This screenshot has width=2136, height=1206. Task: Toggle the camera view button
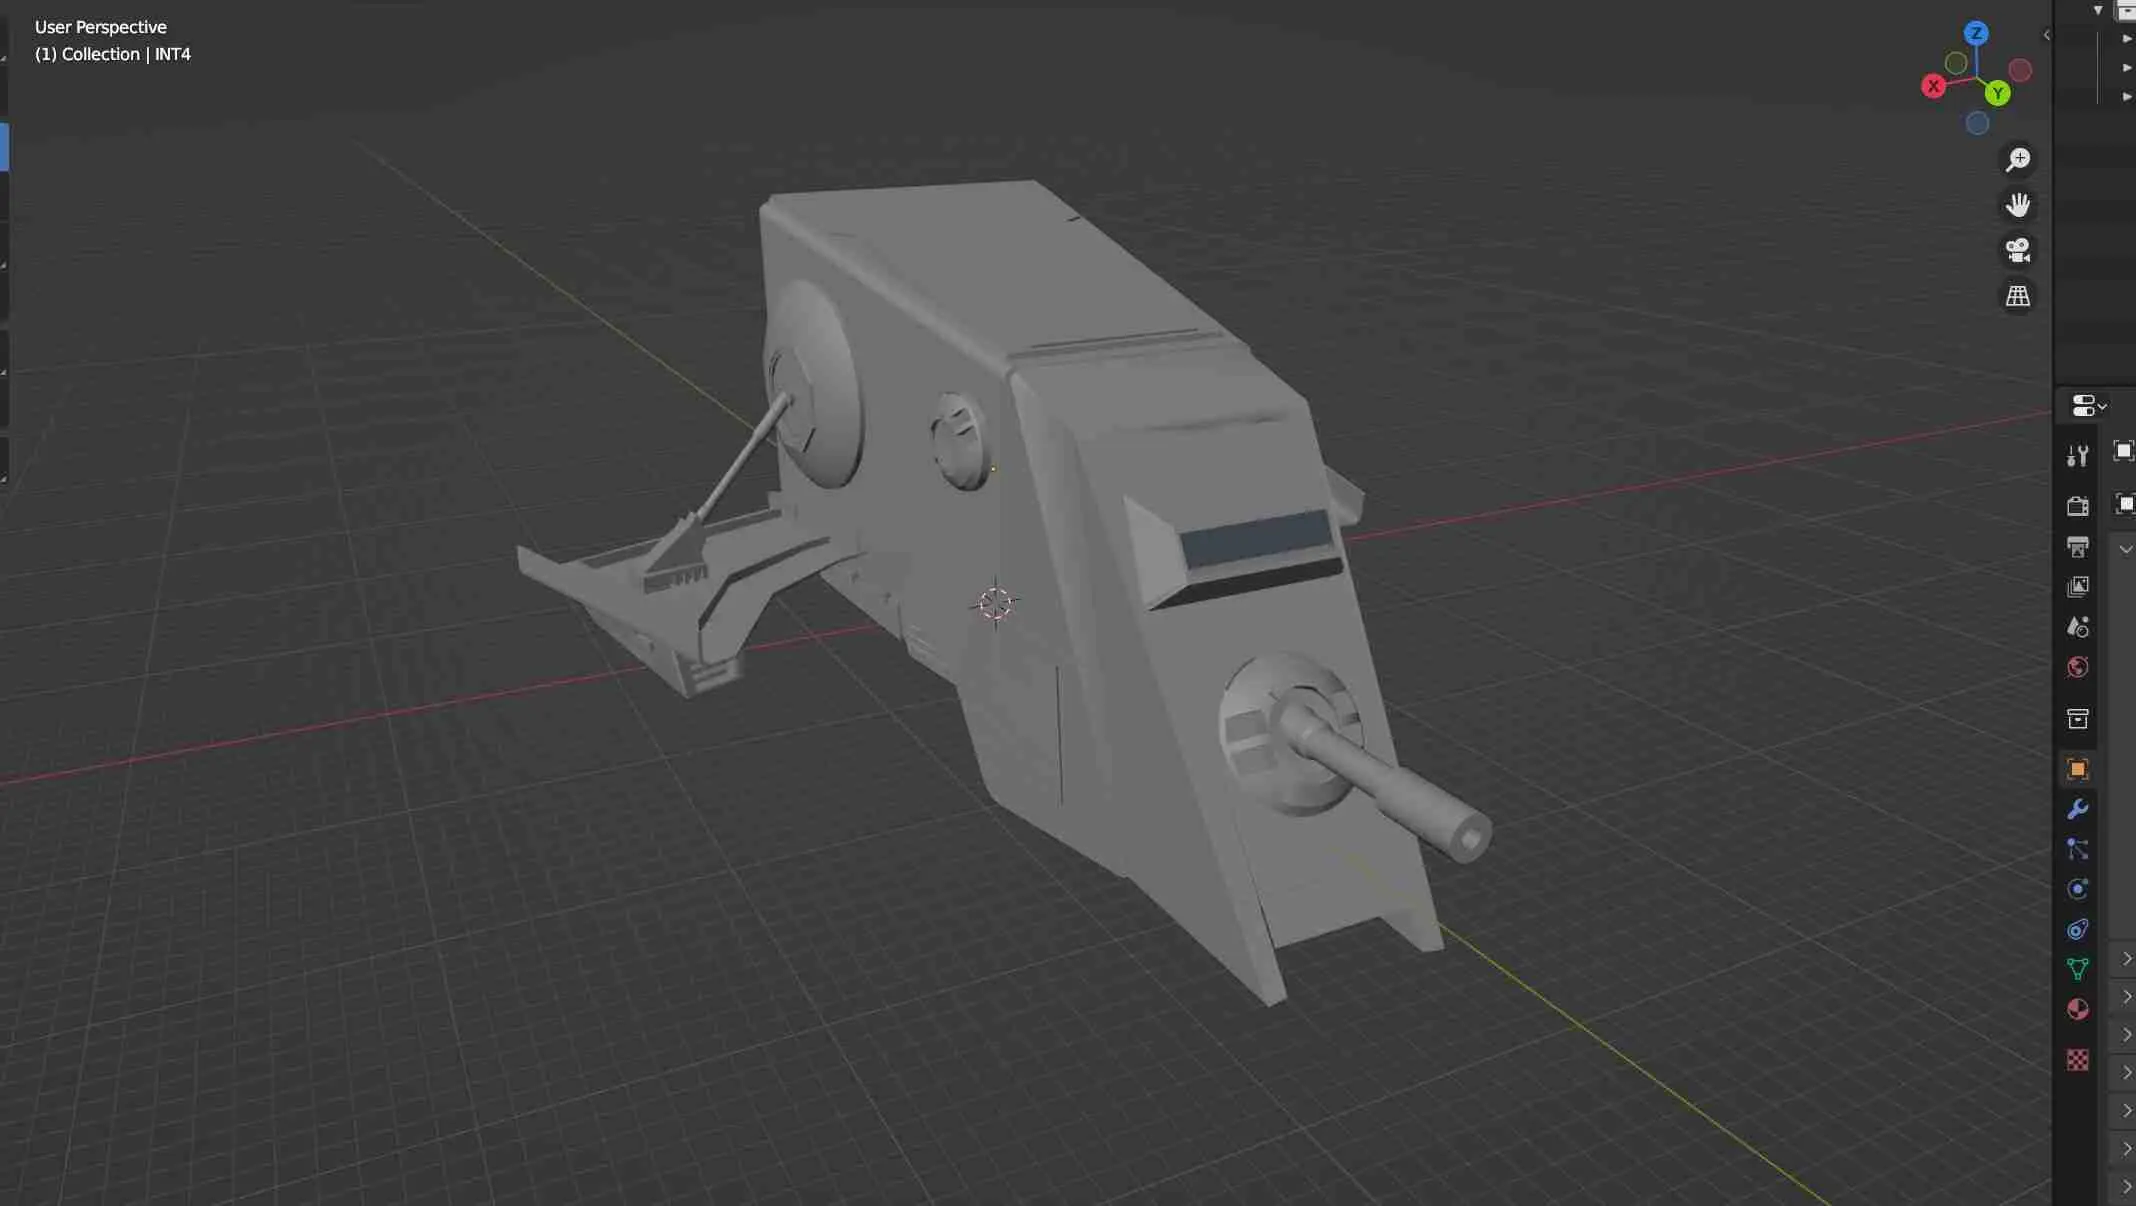[x=2018, y=250]
